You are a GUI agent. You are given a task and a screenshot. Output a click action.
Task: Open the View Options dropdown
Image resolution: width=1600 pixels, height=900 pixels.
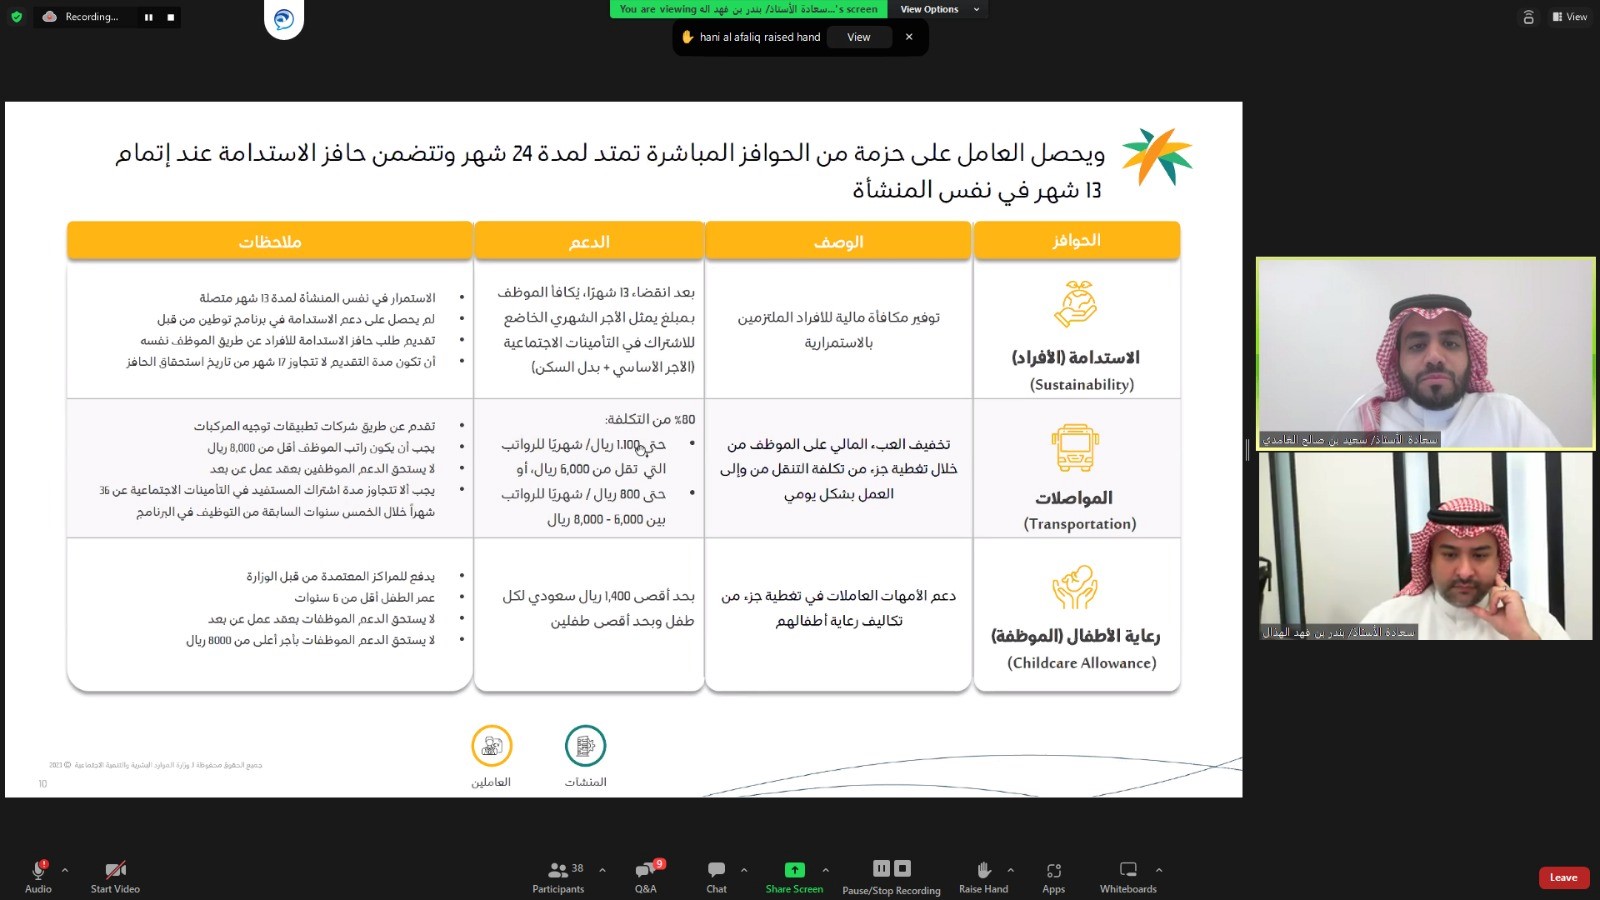coord(940,9)
